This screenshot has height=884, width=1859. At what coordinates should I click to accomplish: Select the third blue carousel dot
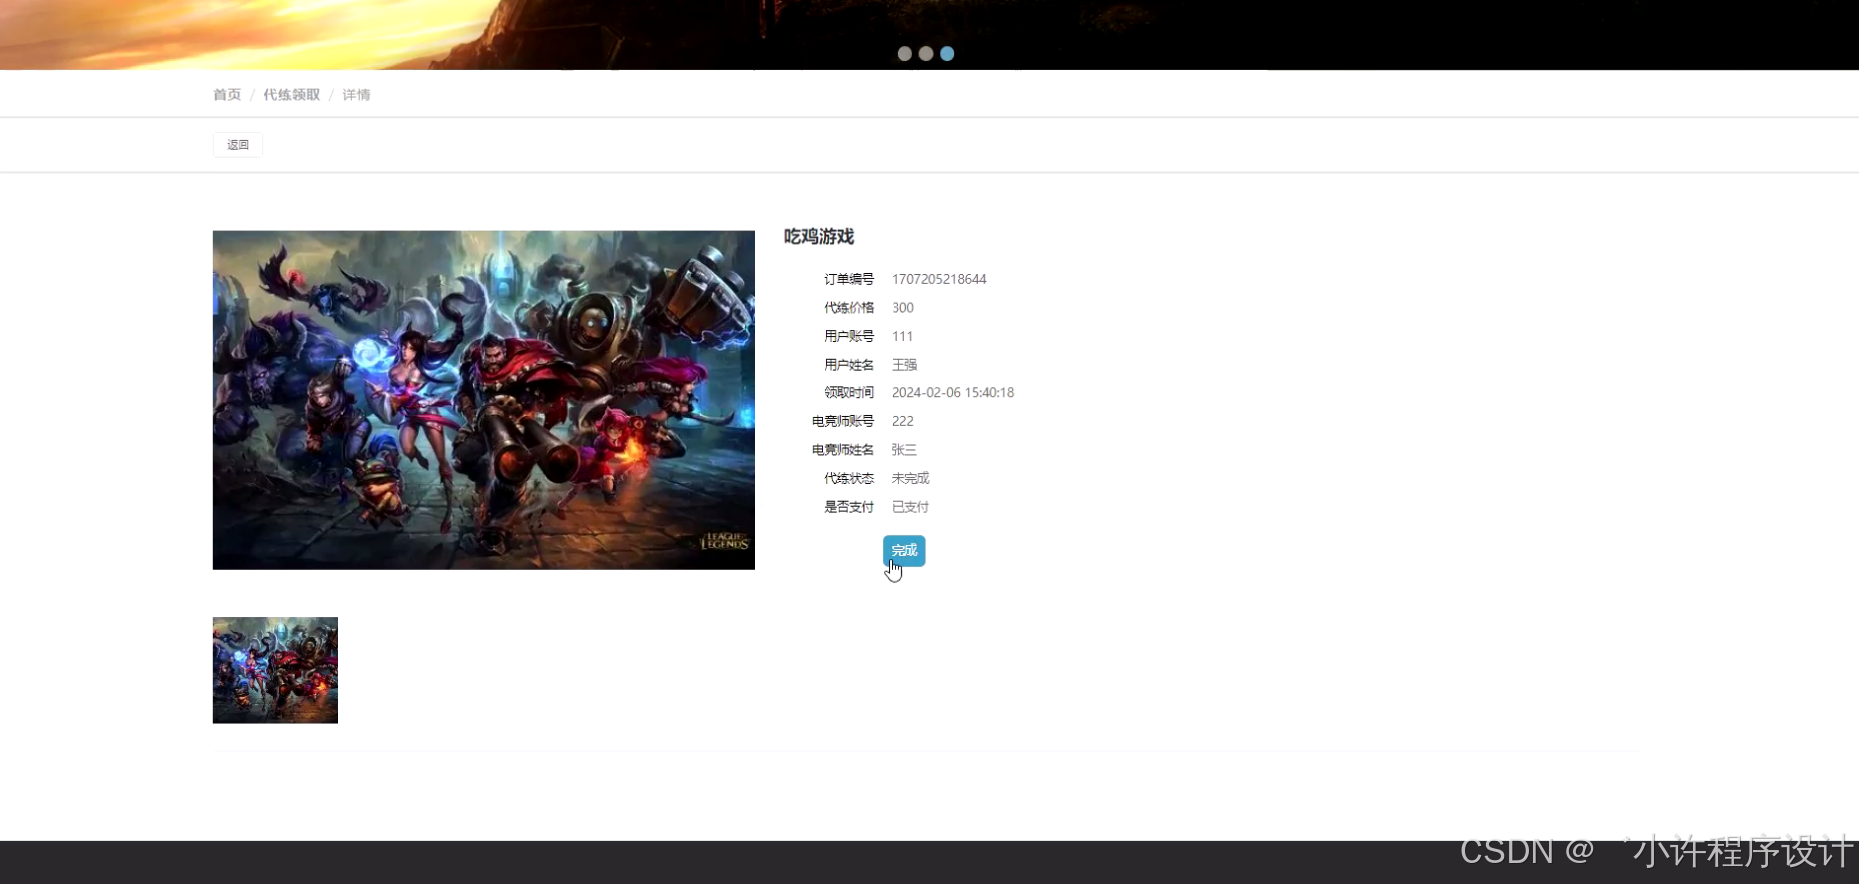point(947,54)
